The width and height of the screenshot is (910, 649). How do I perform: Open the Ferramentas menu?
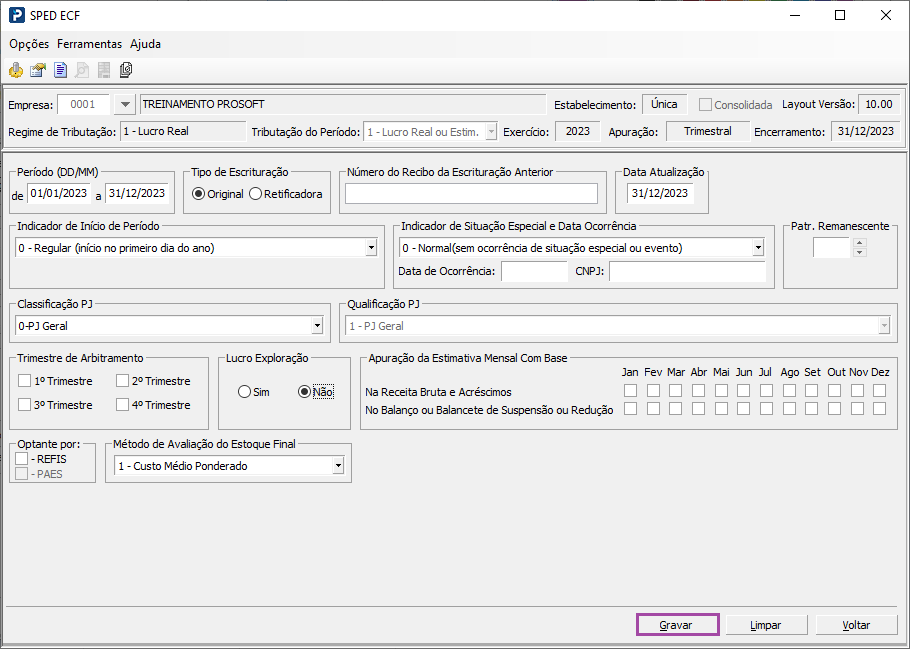(x=89, y=44)
